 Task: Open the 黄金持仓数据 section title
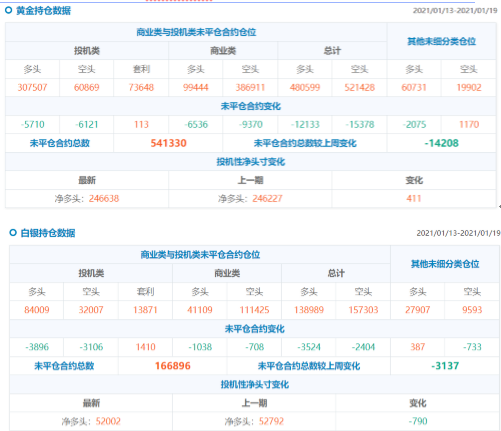(43, 11)
